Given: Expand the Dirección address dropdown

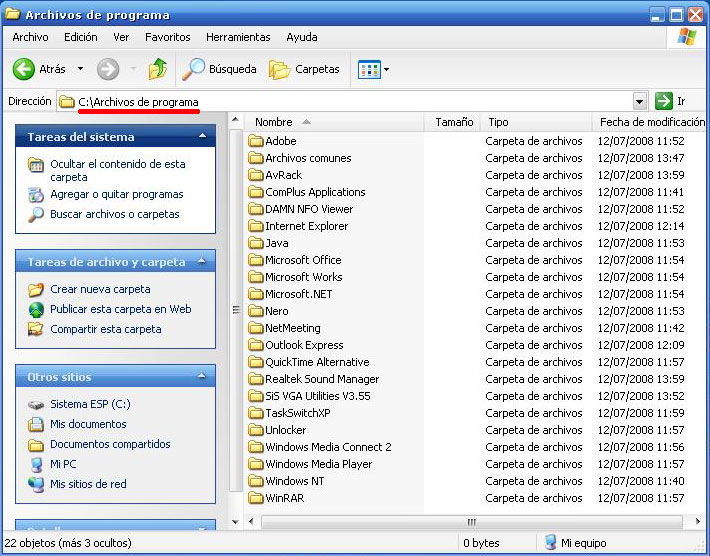Looking at the screenshot, I should point(639,101).
